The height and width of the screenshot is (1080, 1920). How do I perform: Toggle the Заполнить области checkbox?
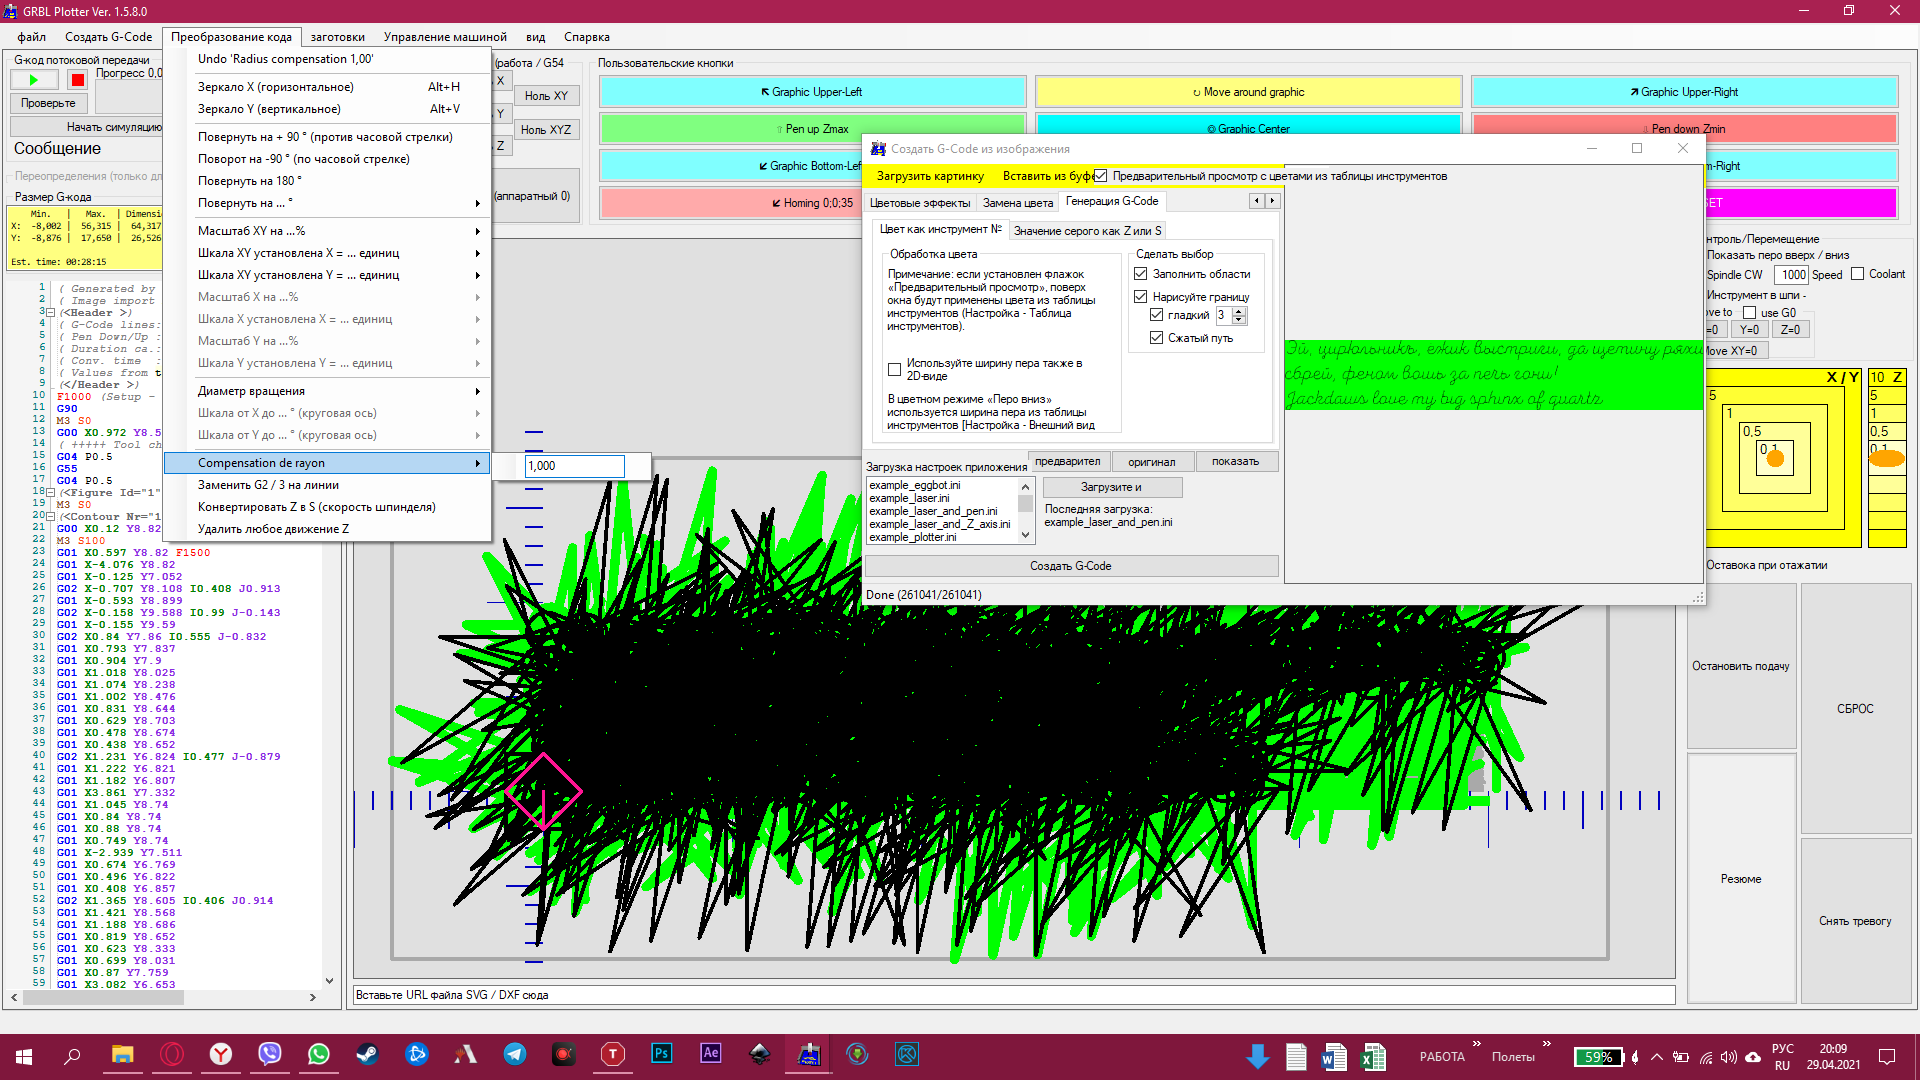pos(1141,273)
